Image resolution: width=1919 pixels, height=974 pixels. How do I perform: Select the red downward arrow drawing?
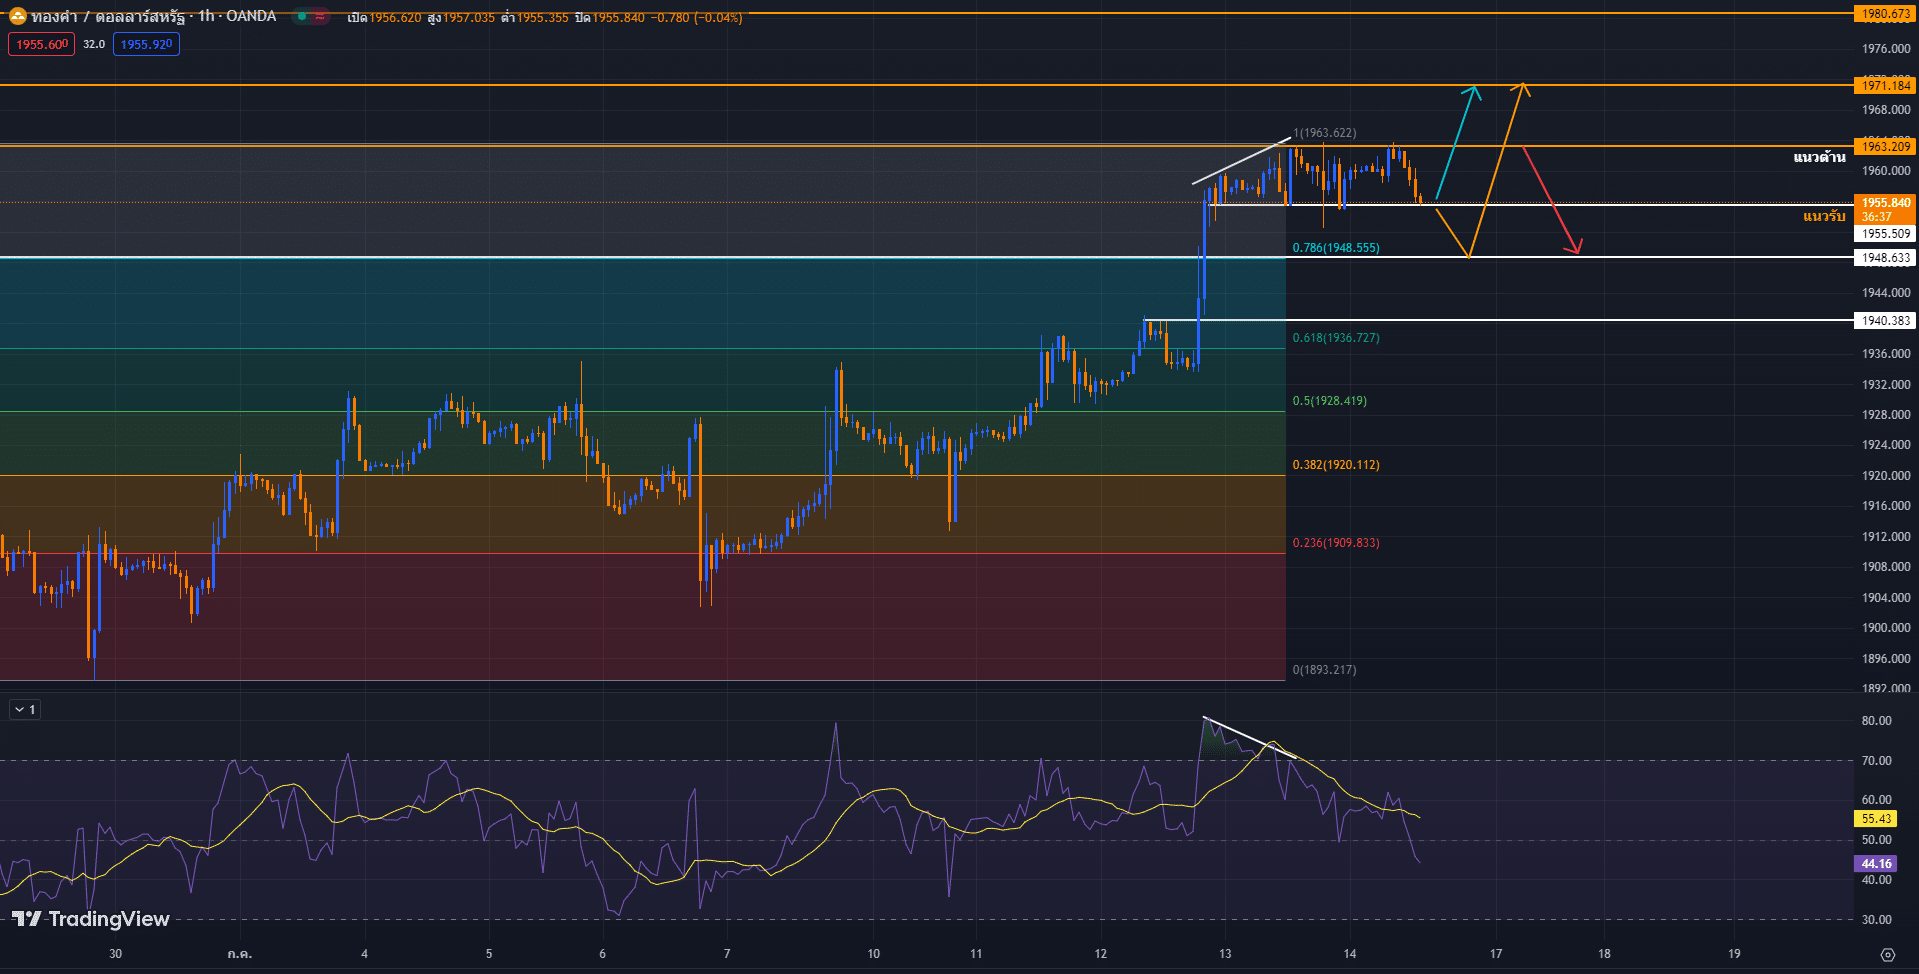1552,201
